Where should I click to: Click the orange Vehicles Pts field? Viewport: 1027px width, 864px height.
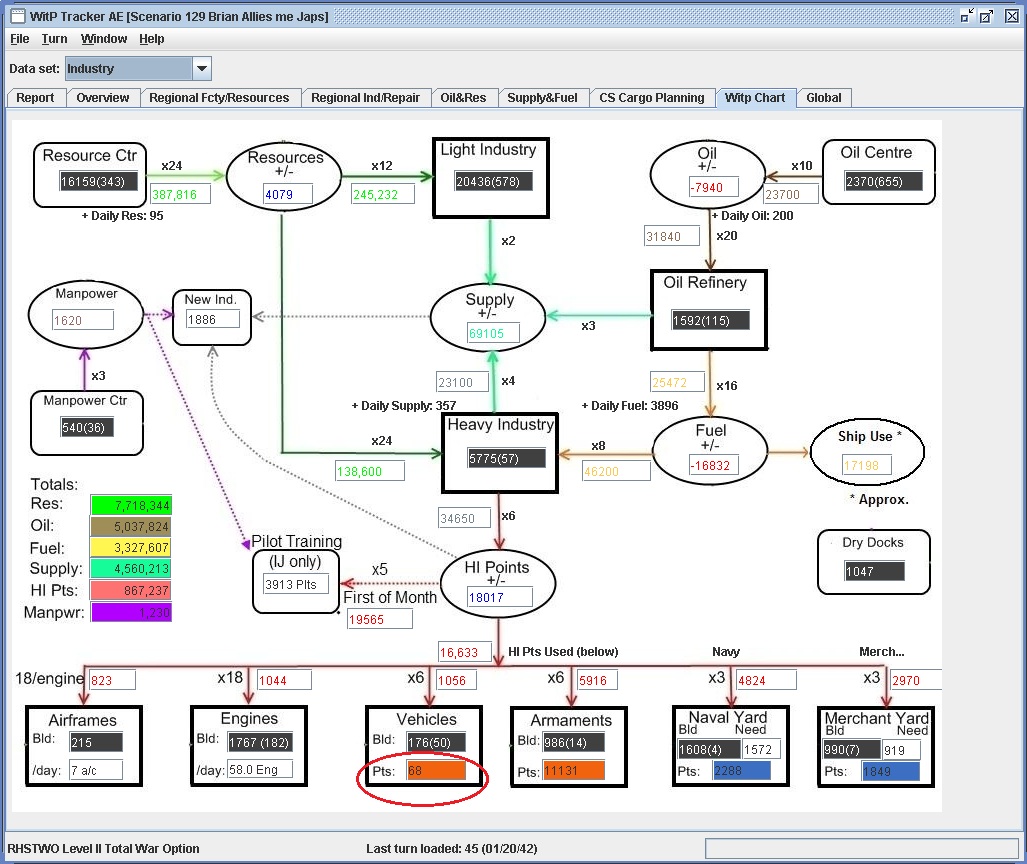pos(436,770)
